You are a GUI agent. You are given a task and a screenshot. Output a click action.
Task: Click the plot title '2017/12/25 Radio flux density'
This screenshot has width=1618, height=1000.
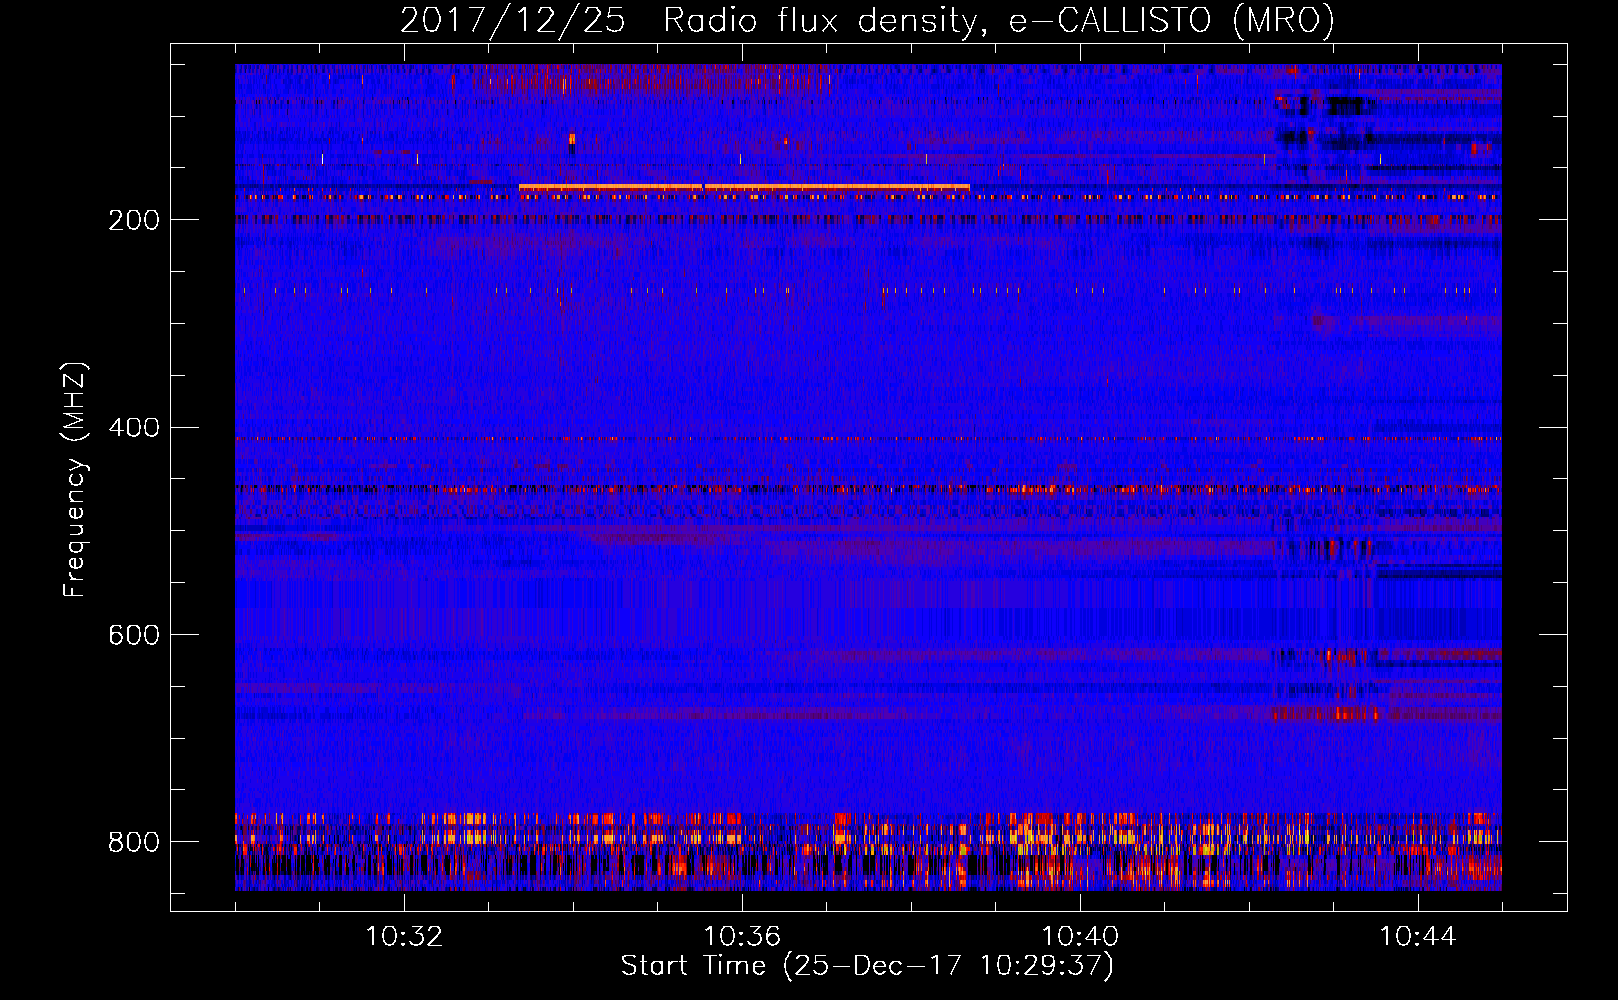click(x=867, y=20)
